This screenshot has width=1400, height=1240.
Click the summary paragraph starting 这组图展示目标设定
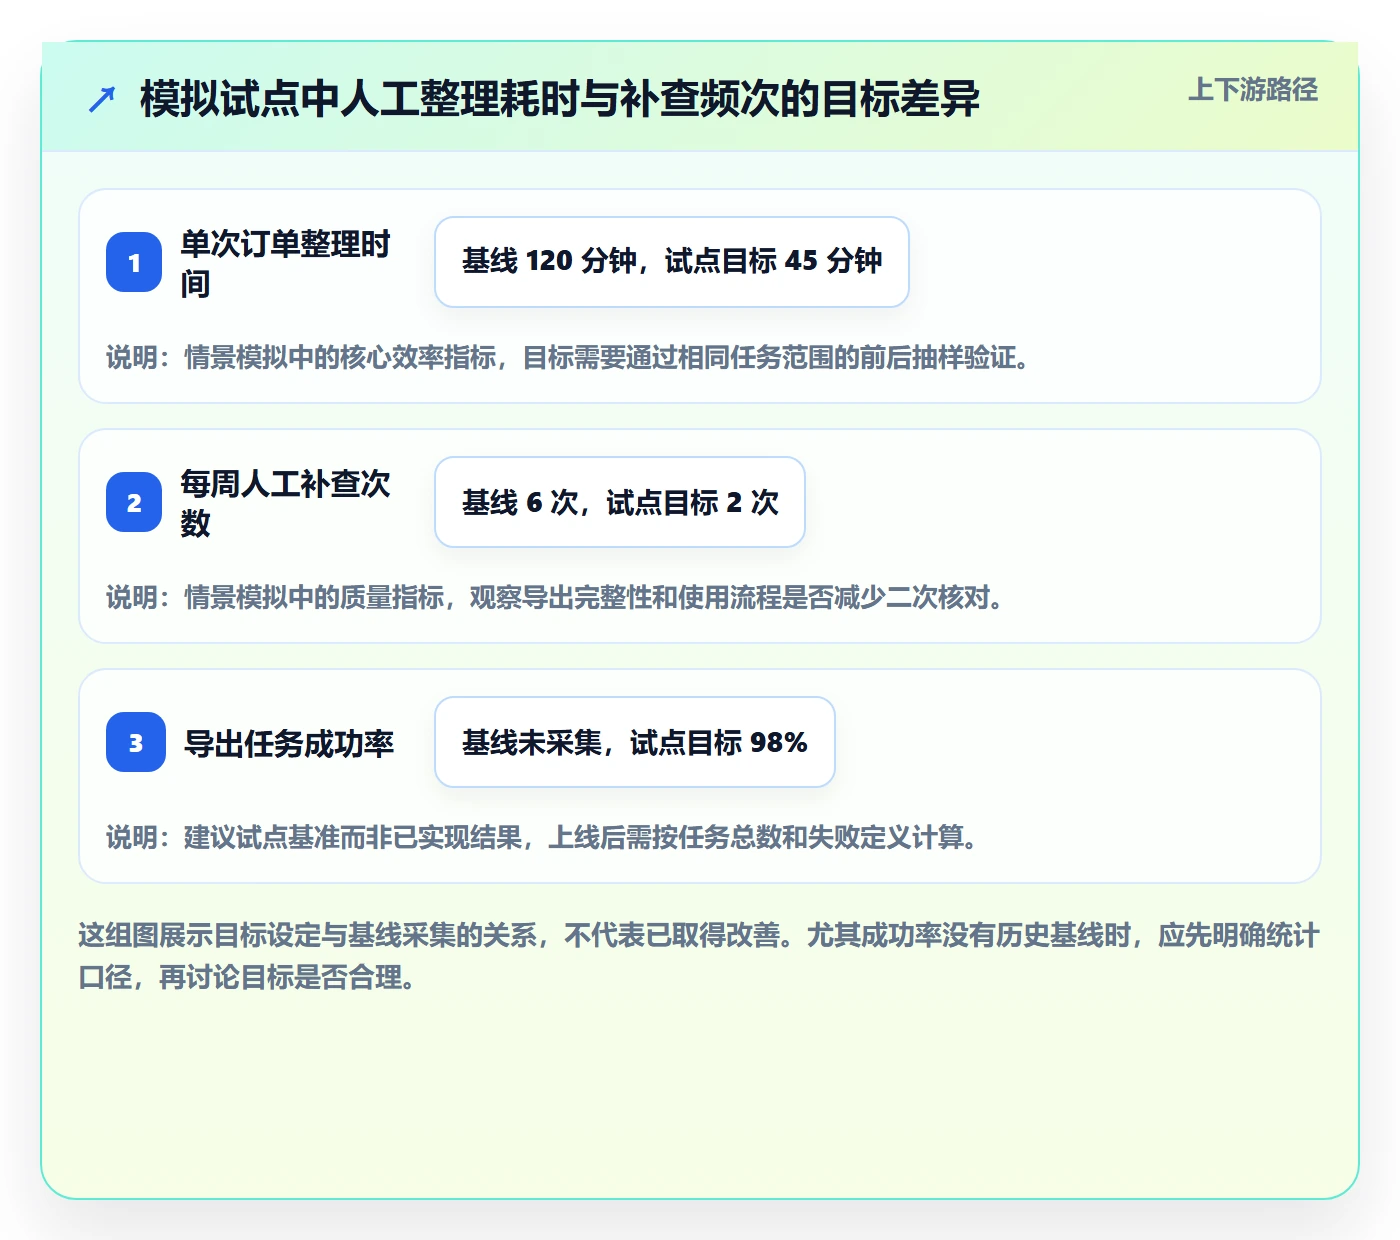pyautogui.click(x=699, y=956)
